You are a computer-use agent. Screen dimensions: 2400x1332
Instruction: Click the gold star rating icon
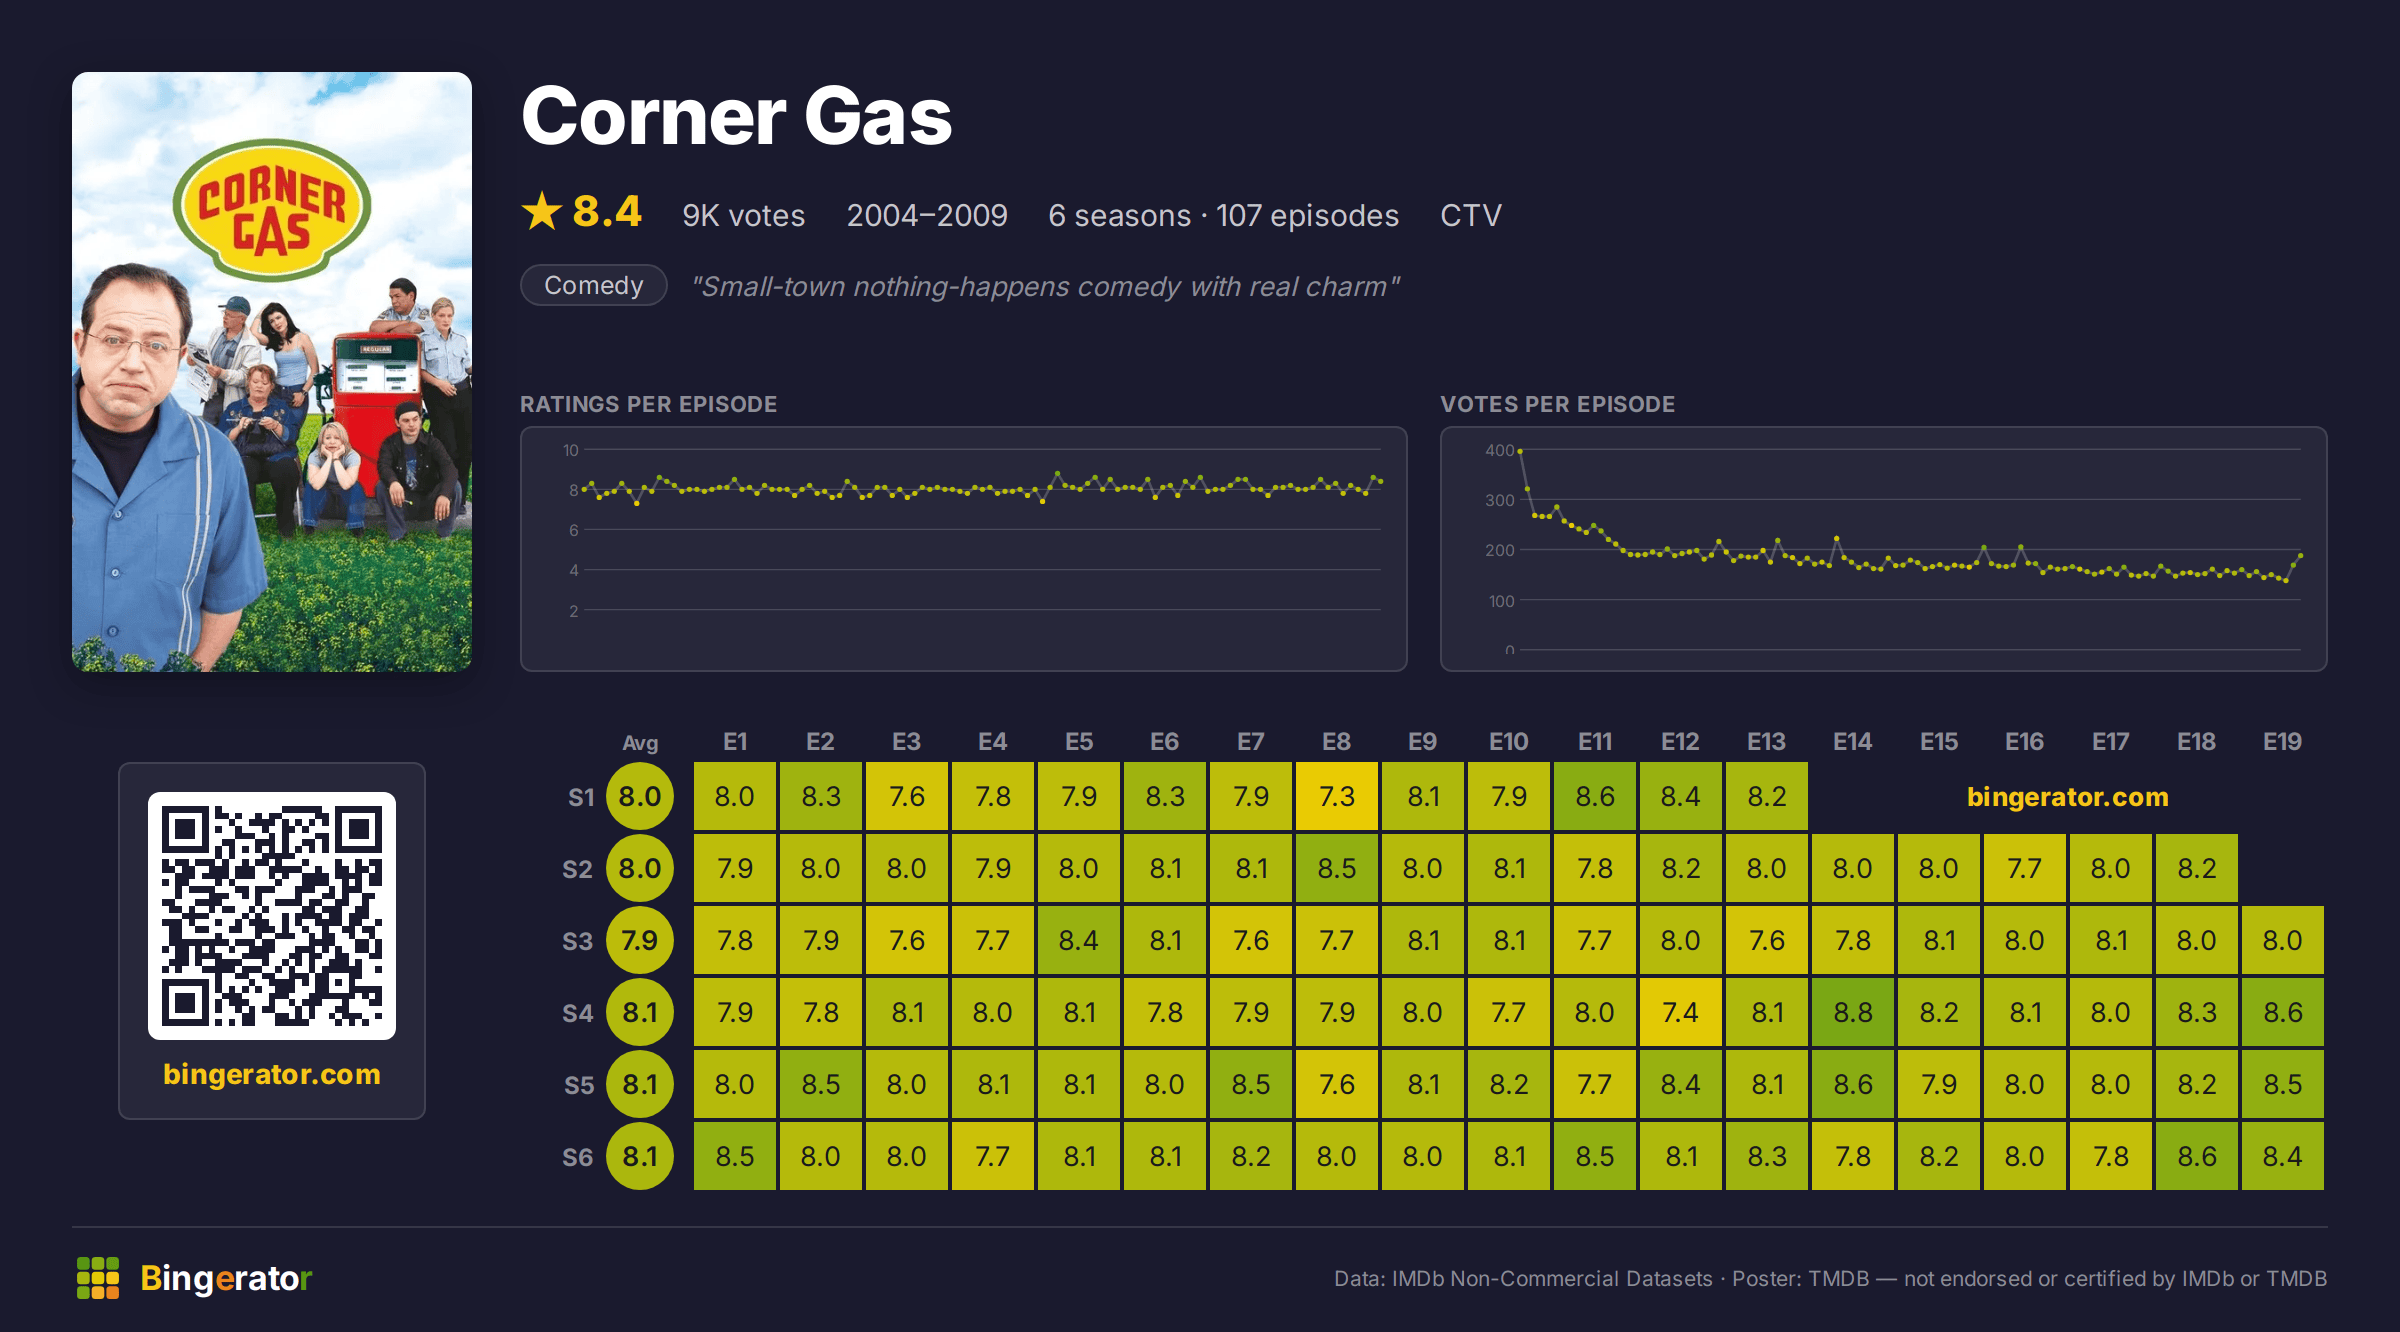tap(542, 211)
